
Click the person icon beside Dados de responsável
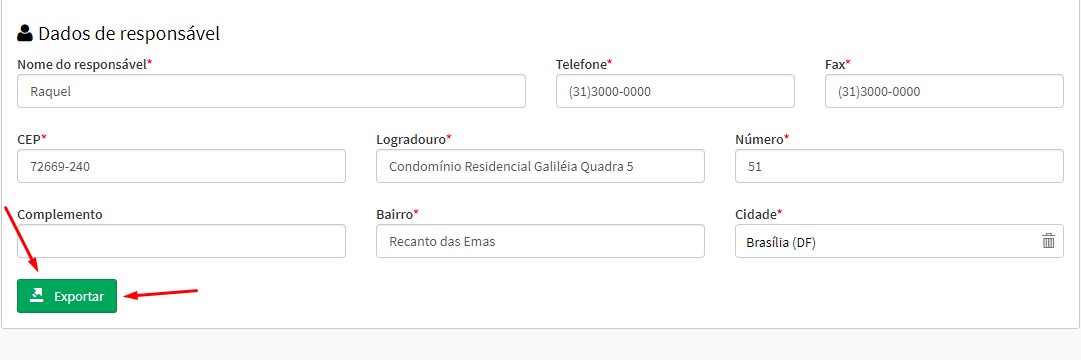point(25,33)
